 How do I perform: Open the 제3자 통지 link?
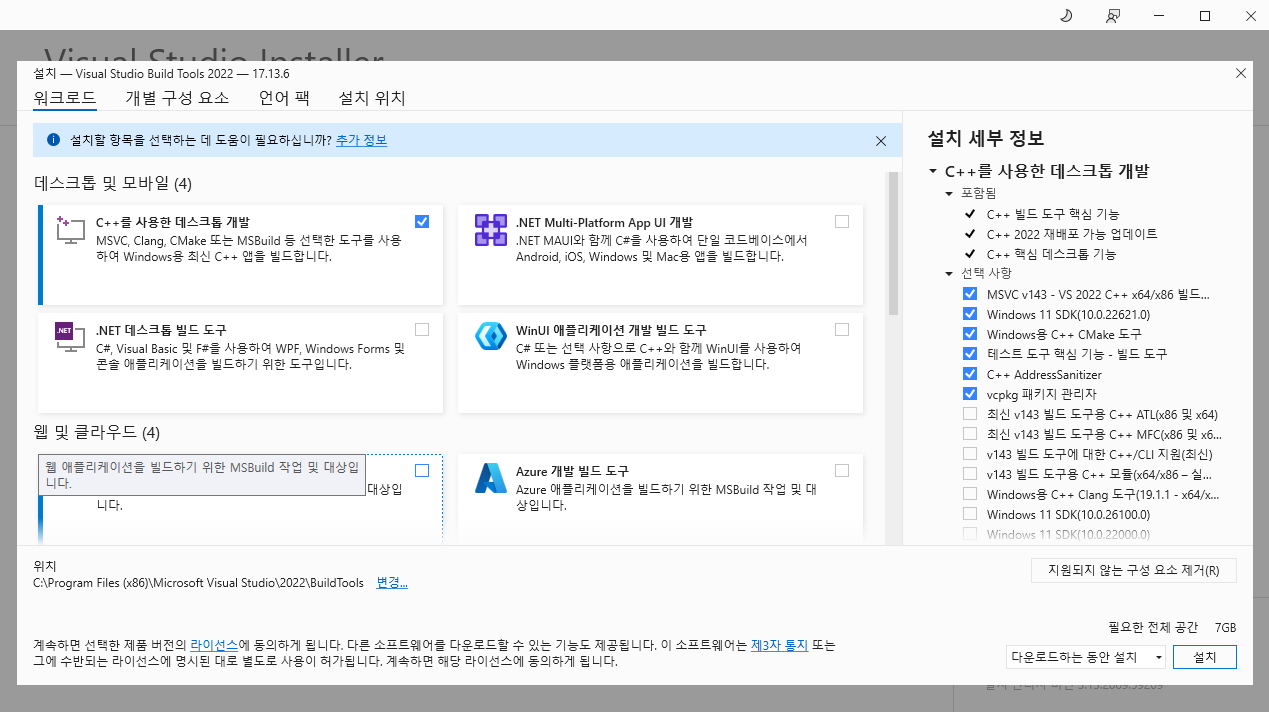[779, 646]
